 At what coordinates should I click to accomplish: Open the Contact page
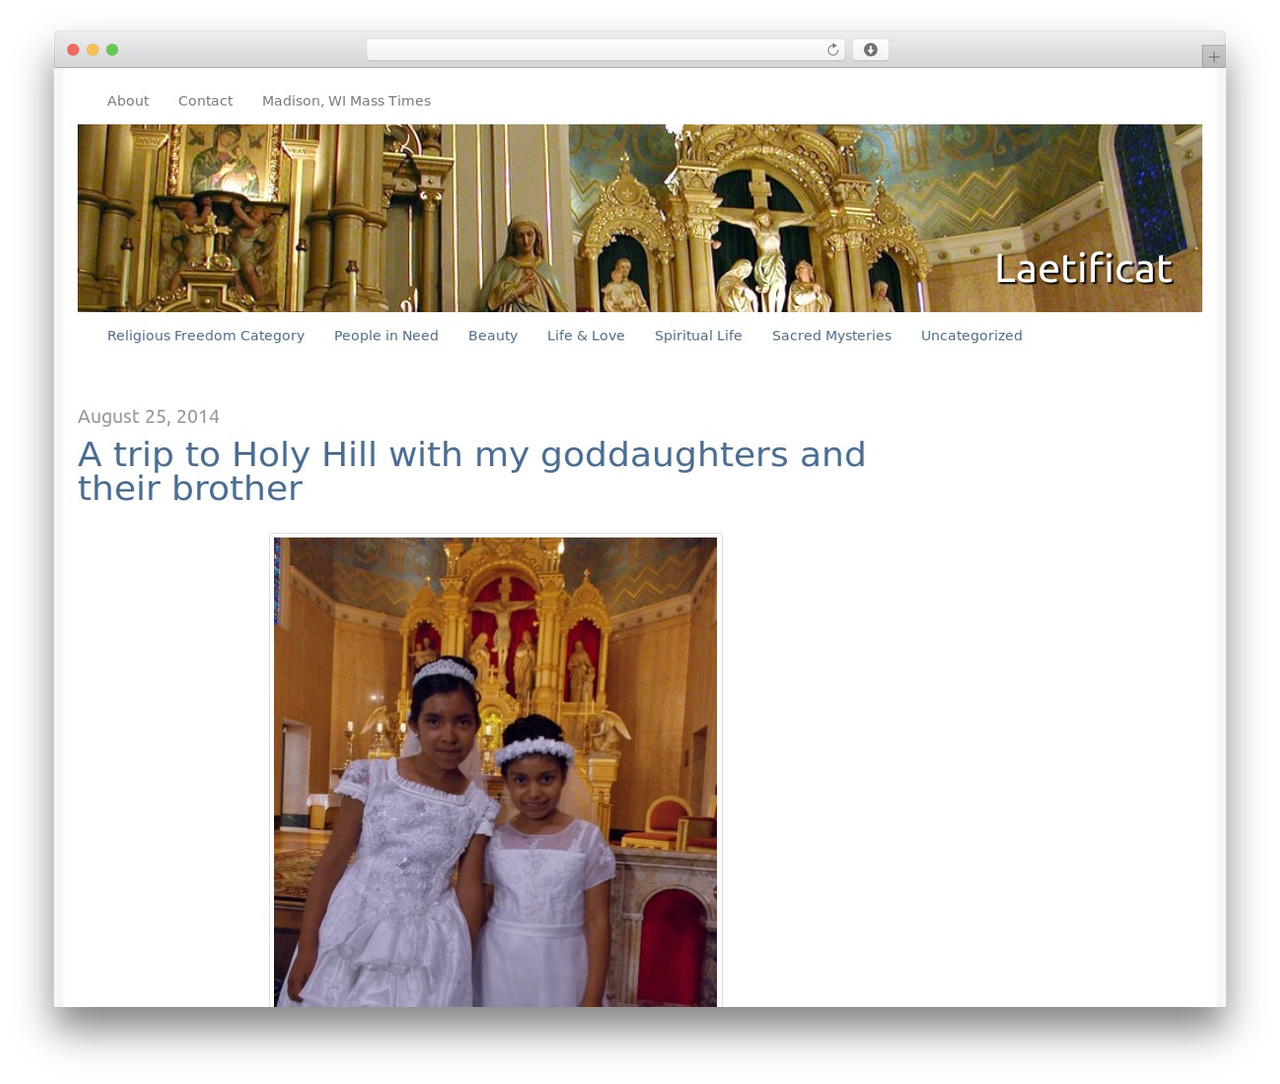click(205, 101)
